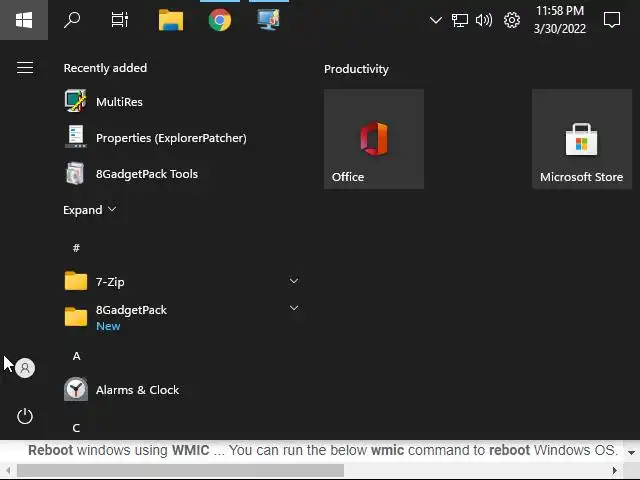Expand the 7-Zip folder chevron
Image resolution: width=640 pixels, height=480 pixels.
pos(293,281)
